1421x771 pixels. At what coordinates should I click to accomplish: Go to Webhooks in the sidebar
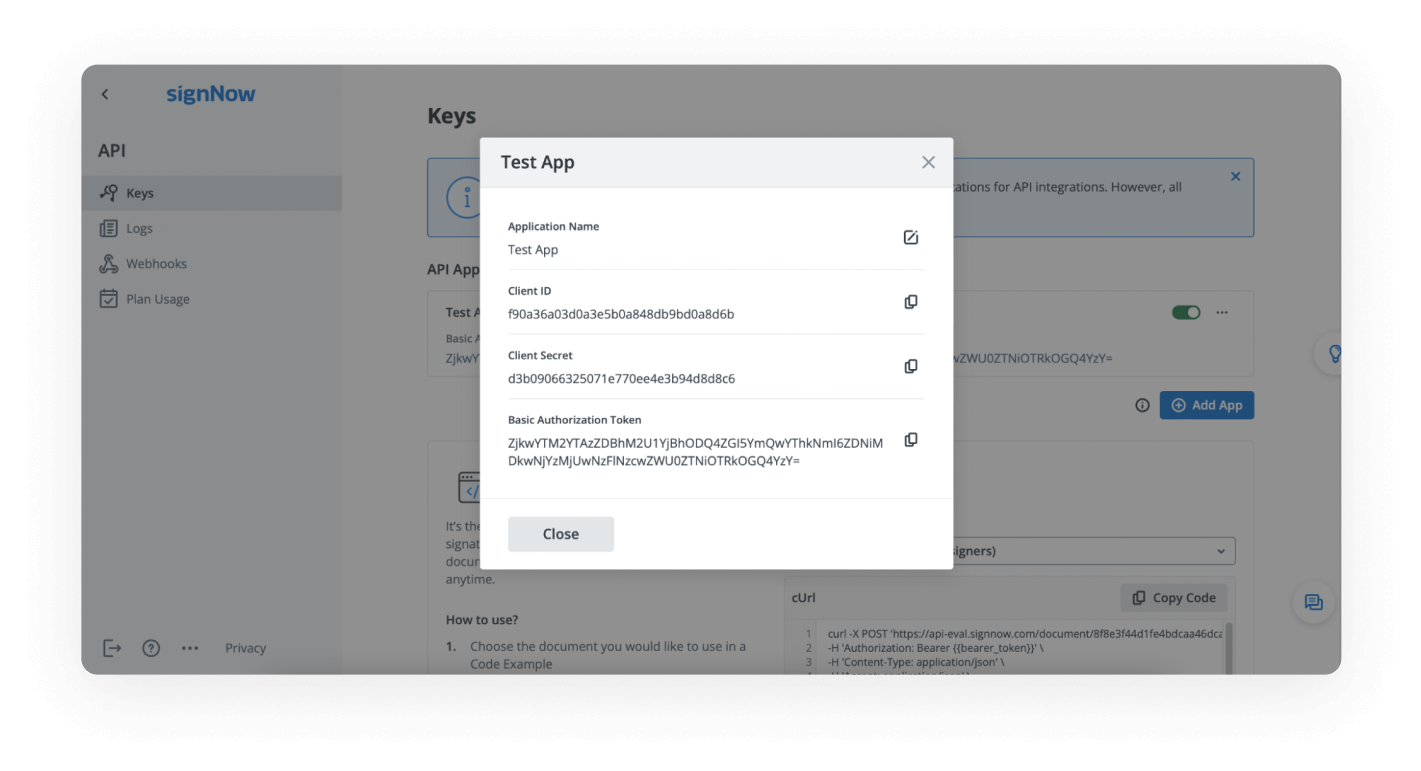click(156, 264)
